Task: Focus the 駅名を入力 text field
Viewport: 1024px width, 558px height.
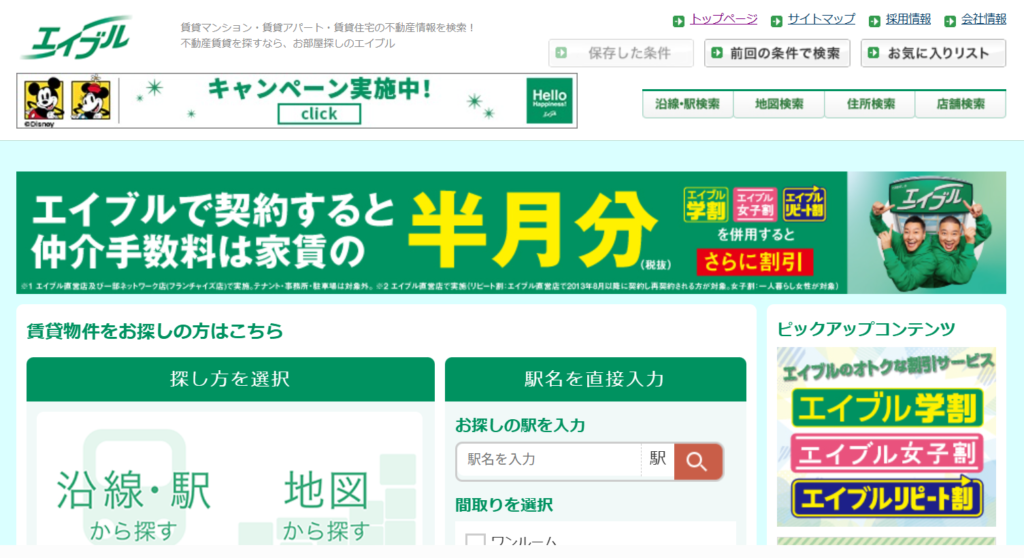Action: pos(549,461)
